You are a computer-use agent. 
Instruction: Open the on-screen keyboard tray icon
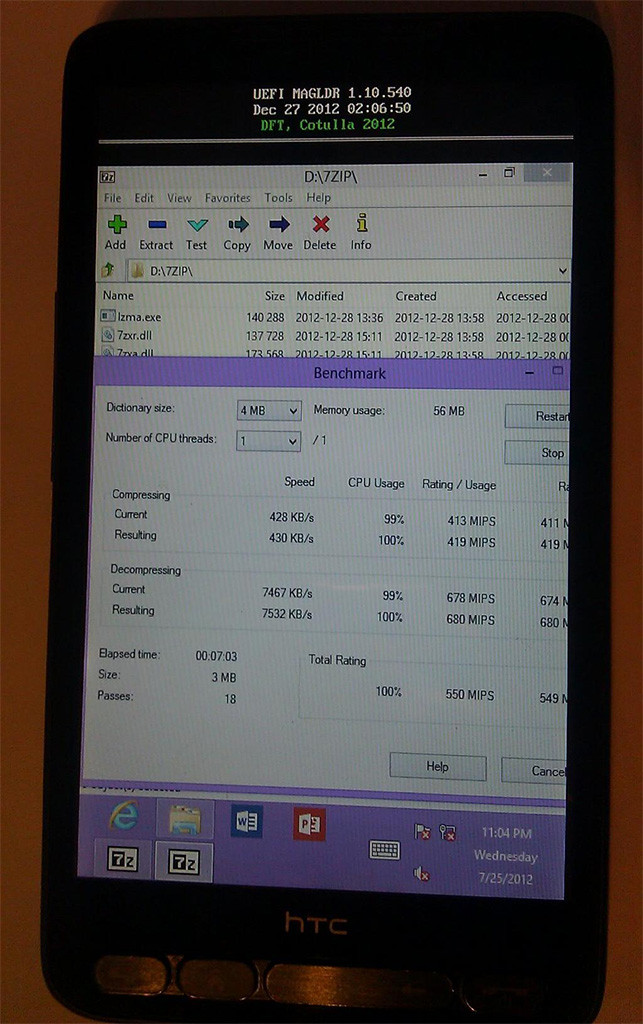point(384,849)
